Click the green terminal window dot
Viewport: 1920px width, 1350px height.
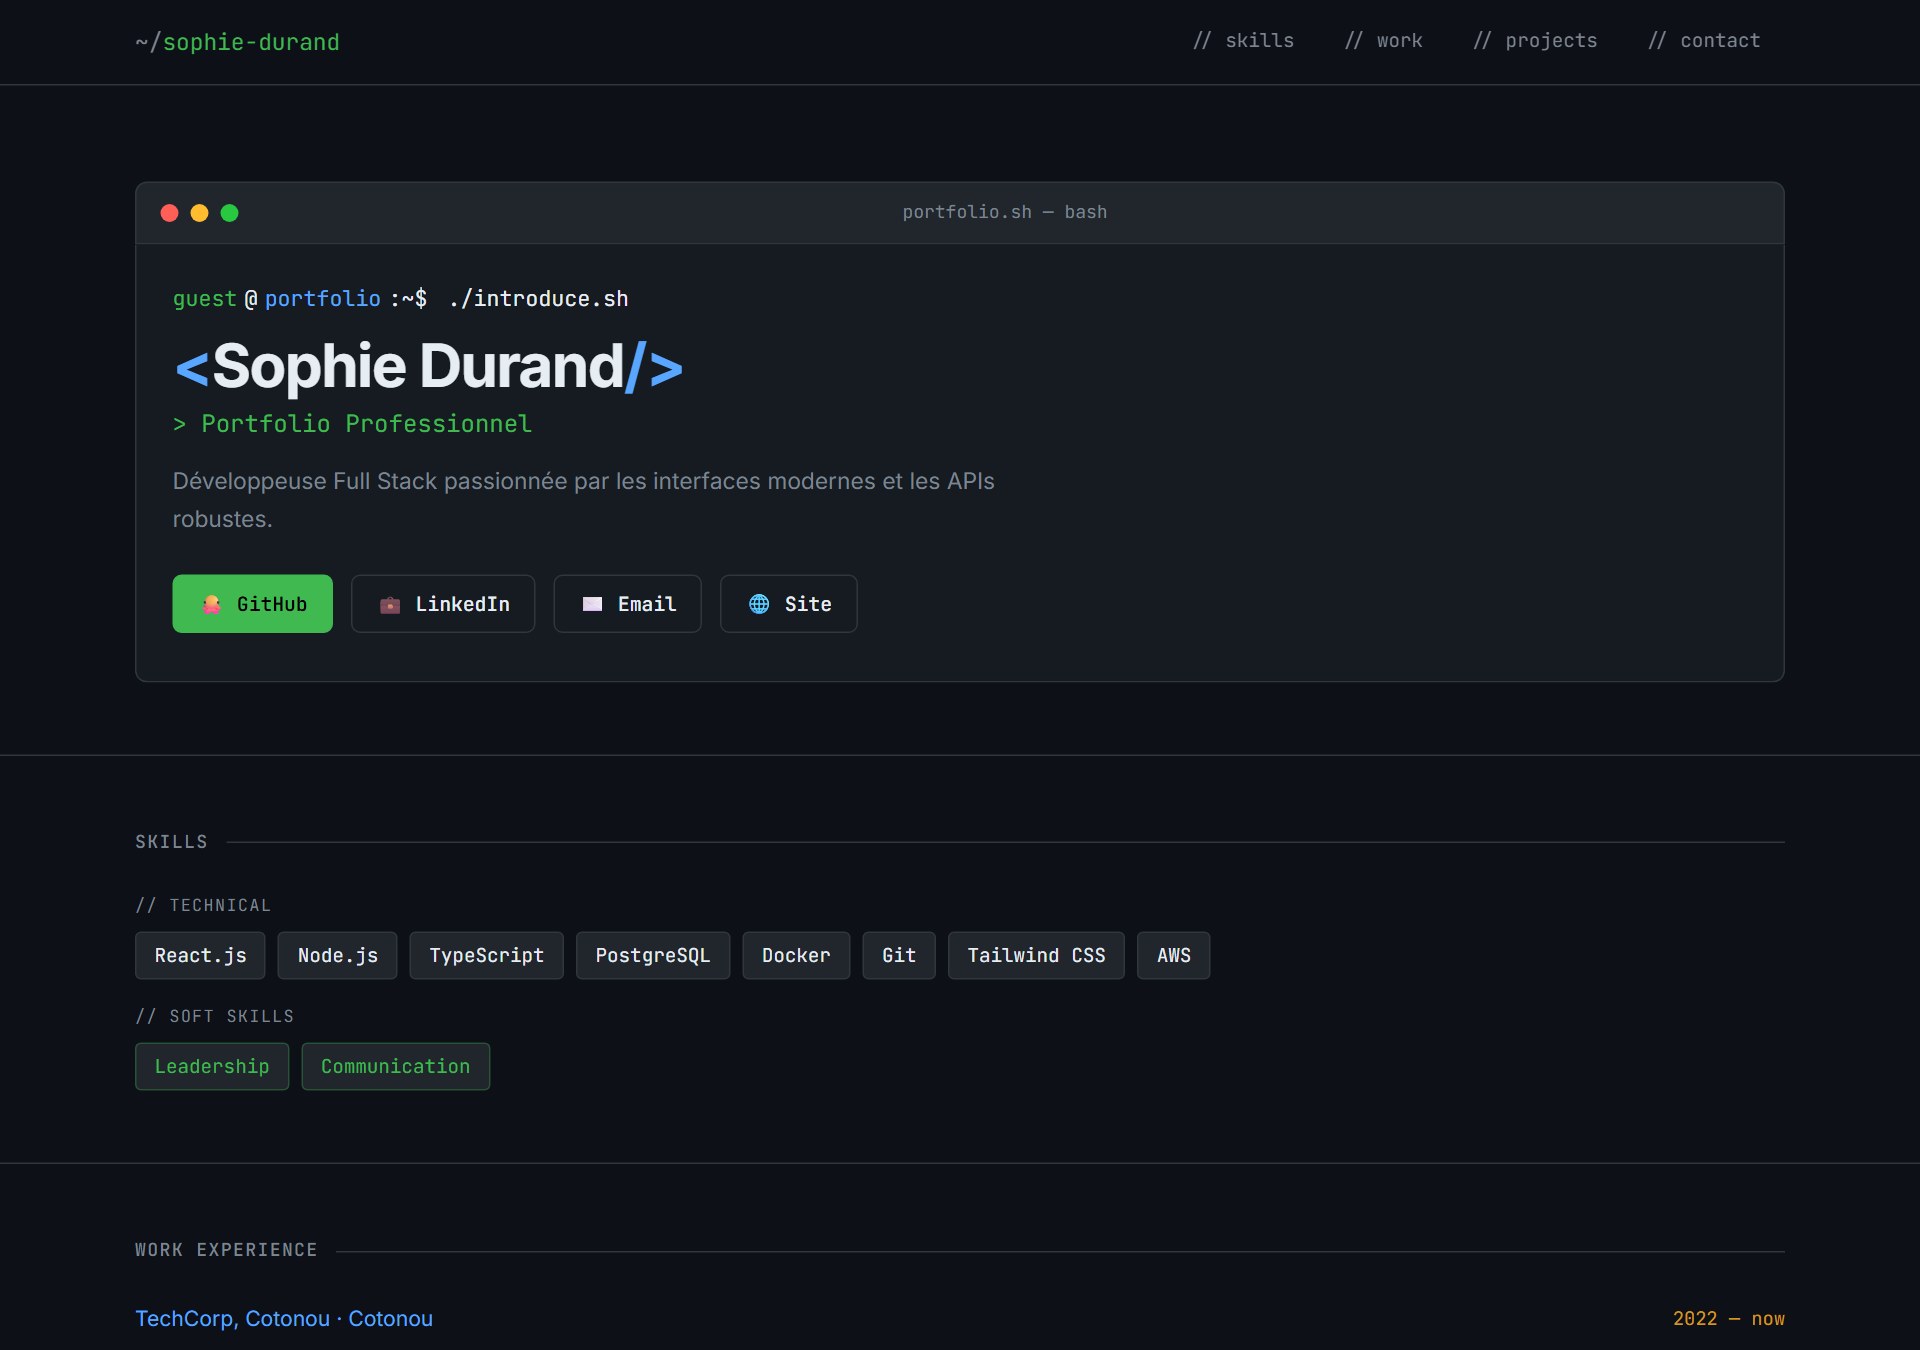click(x=229, y=213)
